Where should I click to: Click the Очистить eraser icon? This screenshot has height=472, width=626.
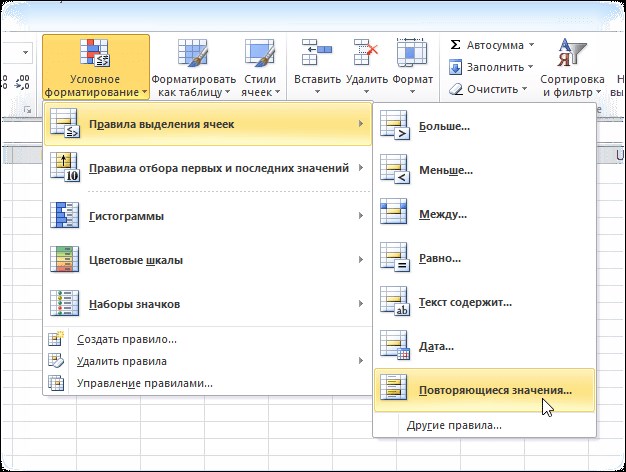(x=456, y=89)
